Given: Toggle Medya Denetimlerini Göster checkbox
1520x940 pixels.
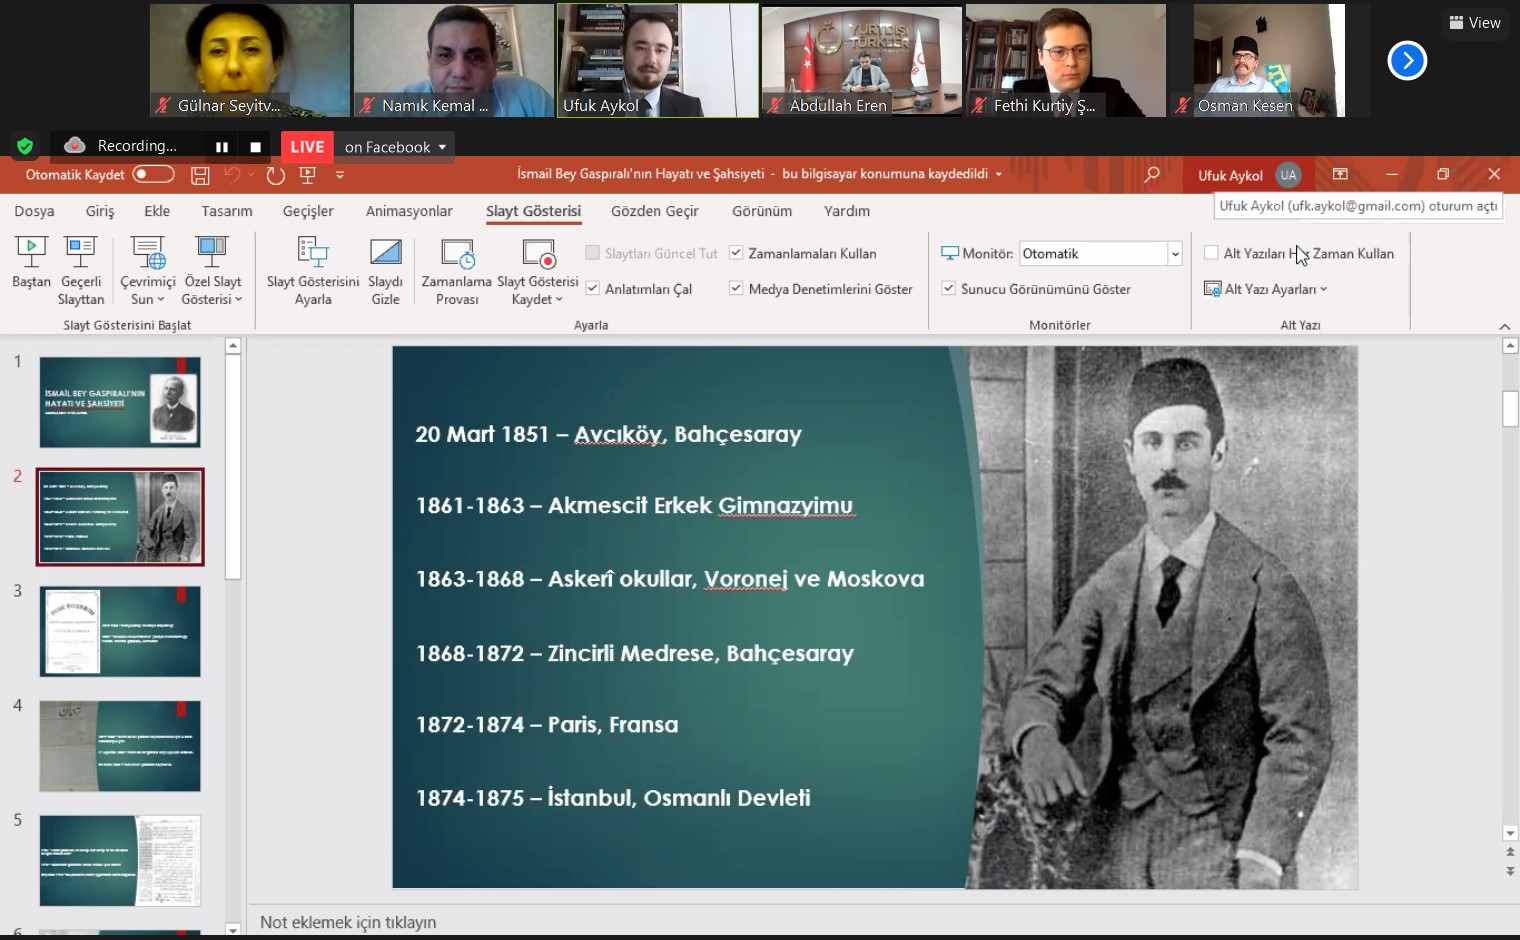Looking at the screenshot, I should pos(736,288).
